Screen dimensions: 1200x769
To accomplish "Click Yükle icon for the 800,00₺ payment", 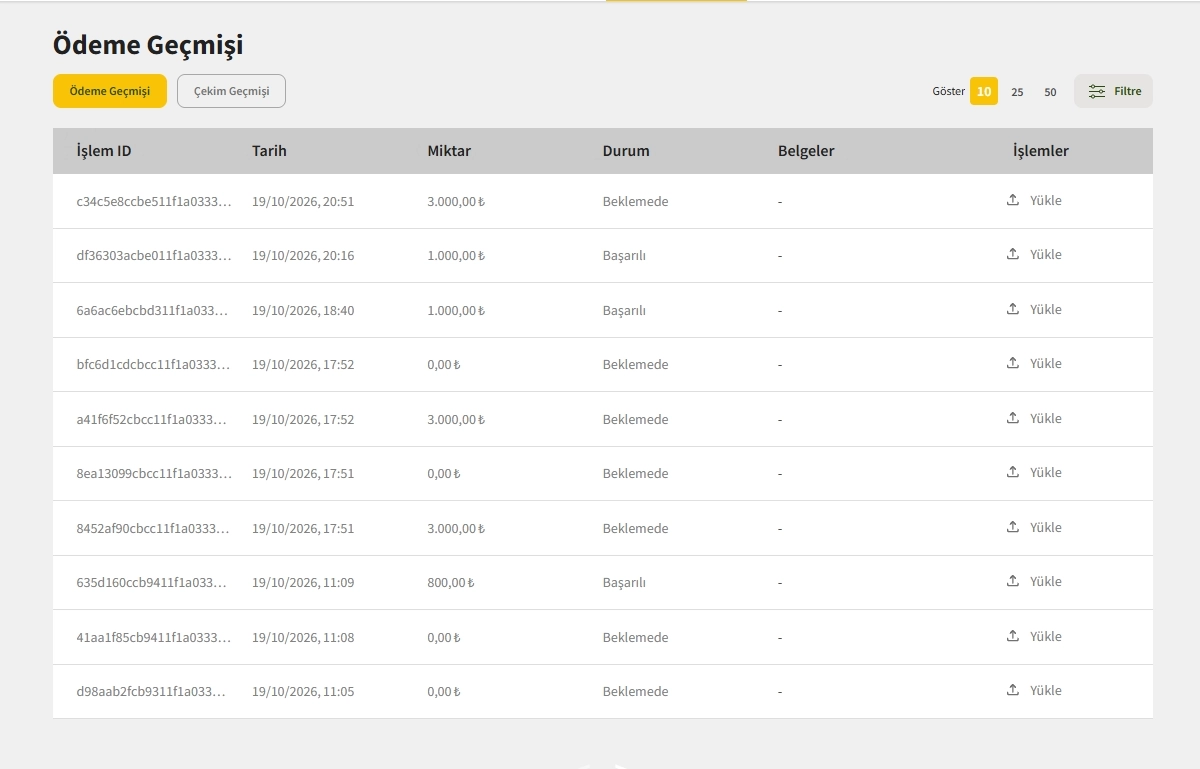I will pos(1012,581).
